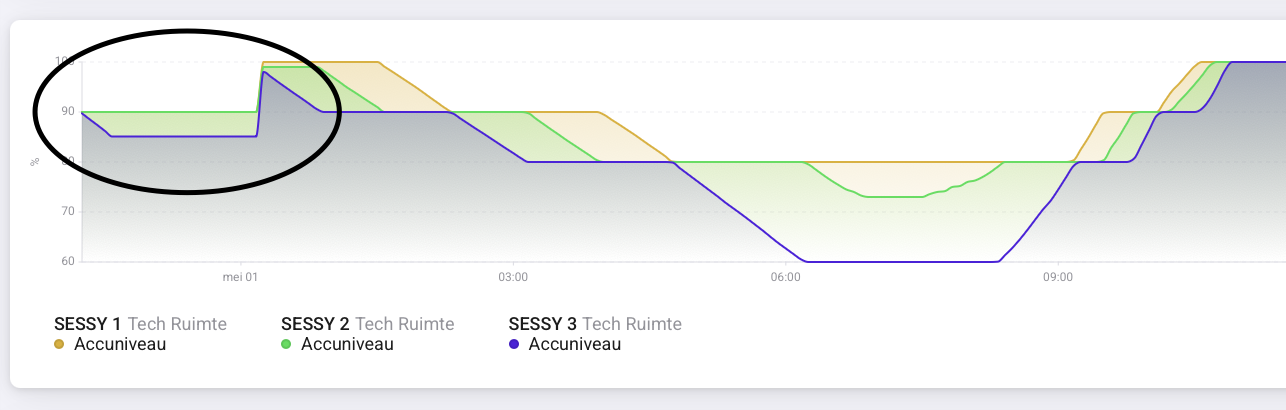Click the SESSY 1 Tech Ruimte legend title
The height and width of the screenshot is (410, 1286).
coord(140,324)
